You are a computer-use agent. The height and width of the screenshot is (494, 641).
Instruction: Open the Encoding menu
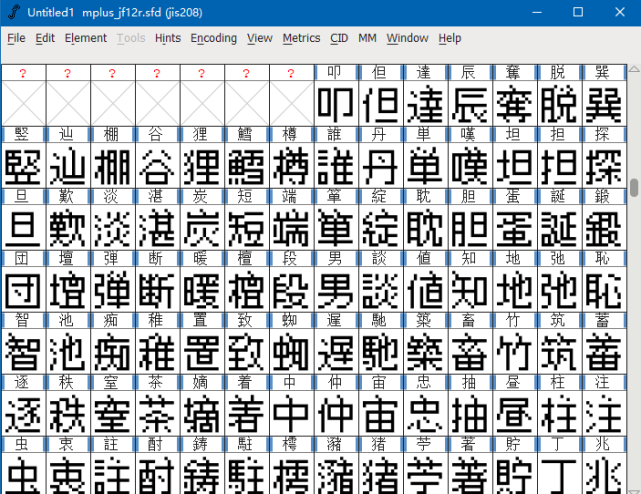(213, 38)
